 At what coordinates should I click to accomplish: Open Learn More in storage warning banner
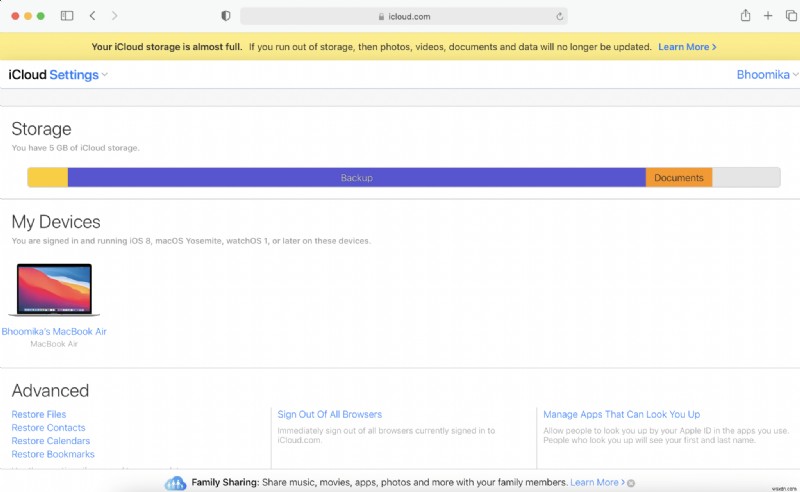[687, 47]
